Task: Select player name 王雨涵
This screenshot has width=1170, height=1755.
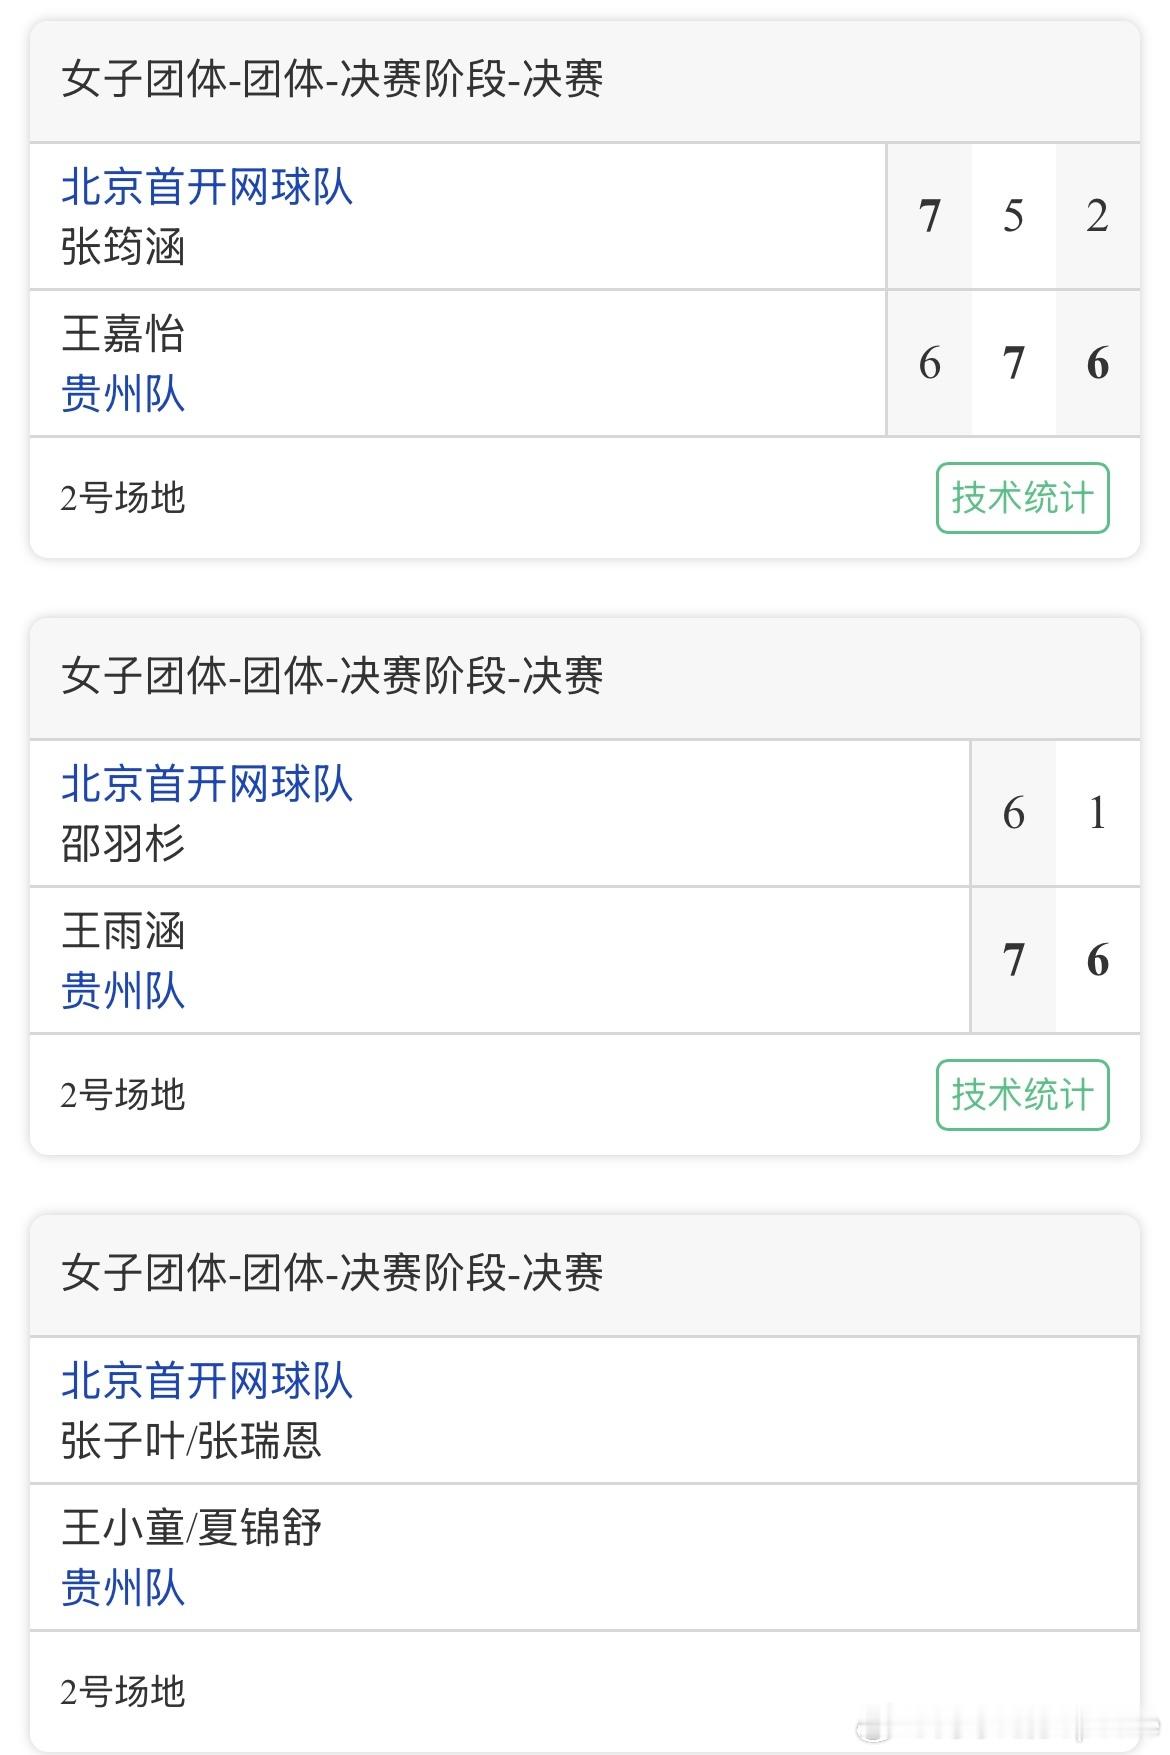Action: [123, 931]
